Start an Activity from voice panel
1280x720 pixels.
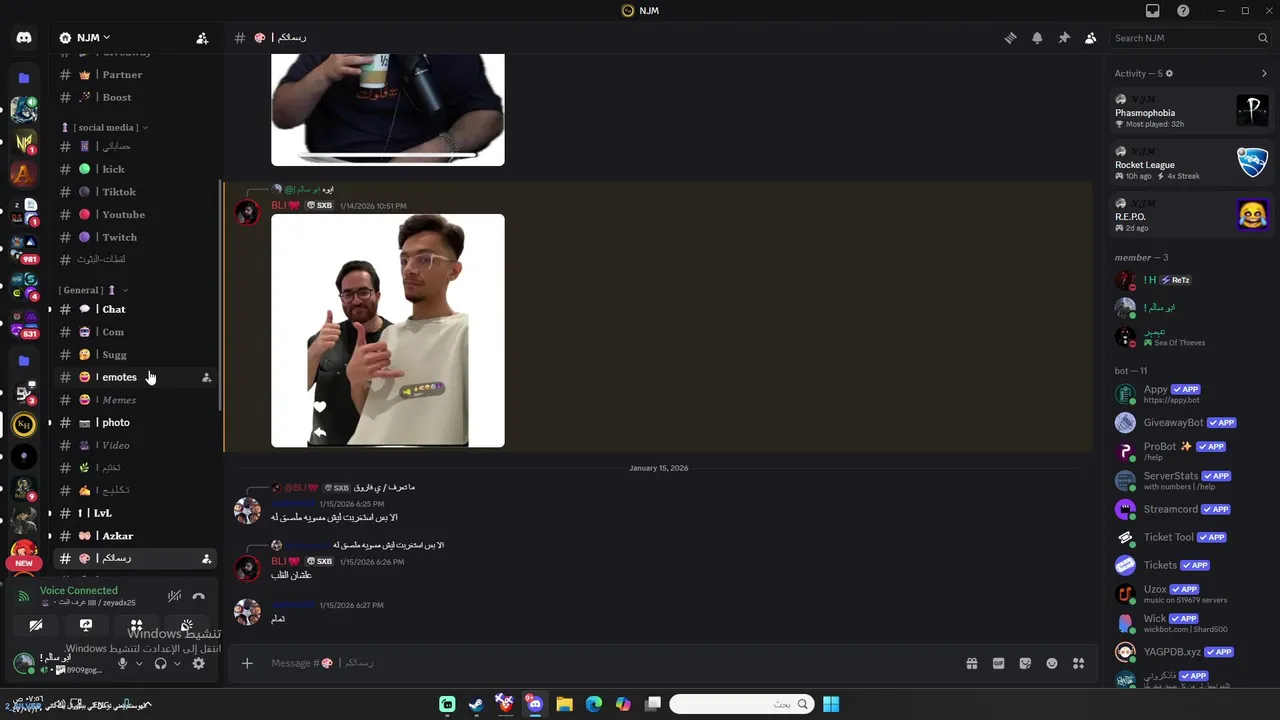pyautogui.click(x=136, y=626)
